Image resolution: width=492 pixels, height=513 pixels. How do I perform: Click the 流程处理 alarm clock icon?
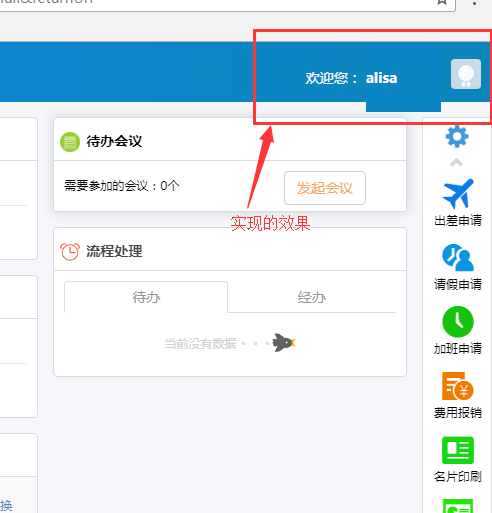click(70, 252)
